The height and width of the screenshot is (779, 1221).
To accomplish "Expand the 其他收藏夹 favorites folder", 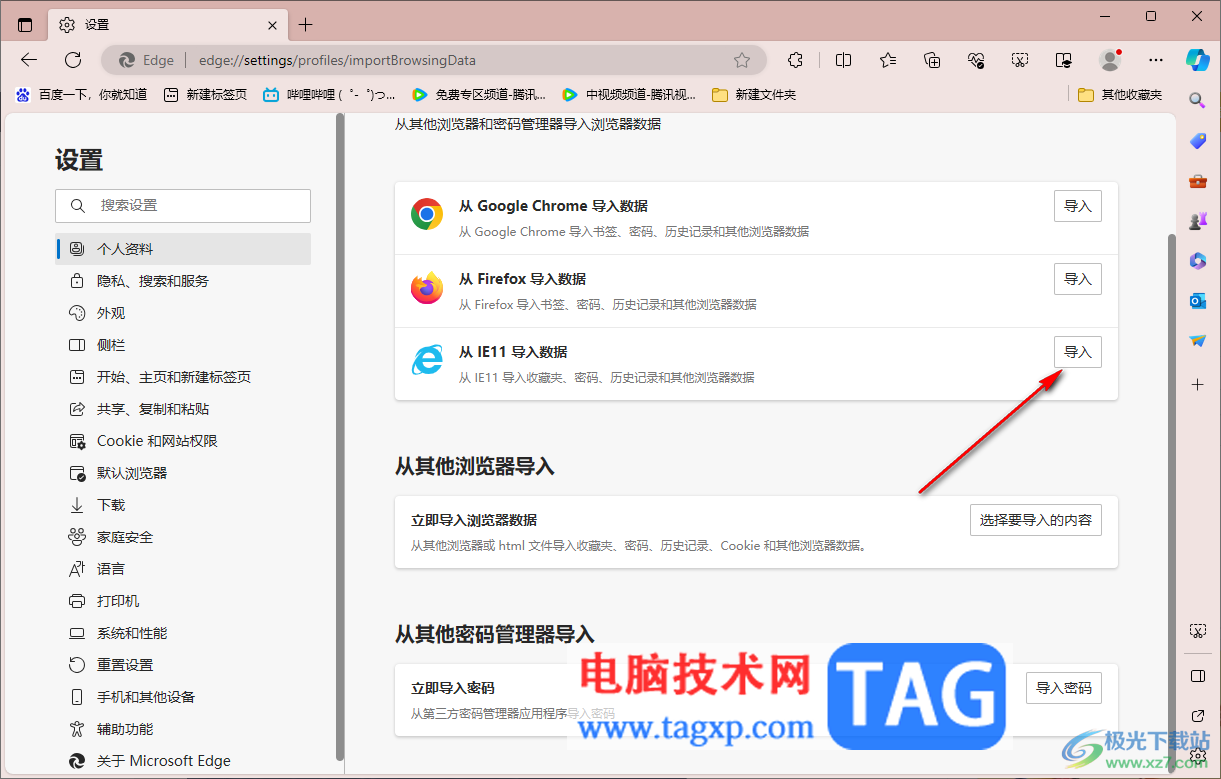I will point(1125,94).
